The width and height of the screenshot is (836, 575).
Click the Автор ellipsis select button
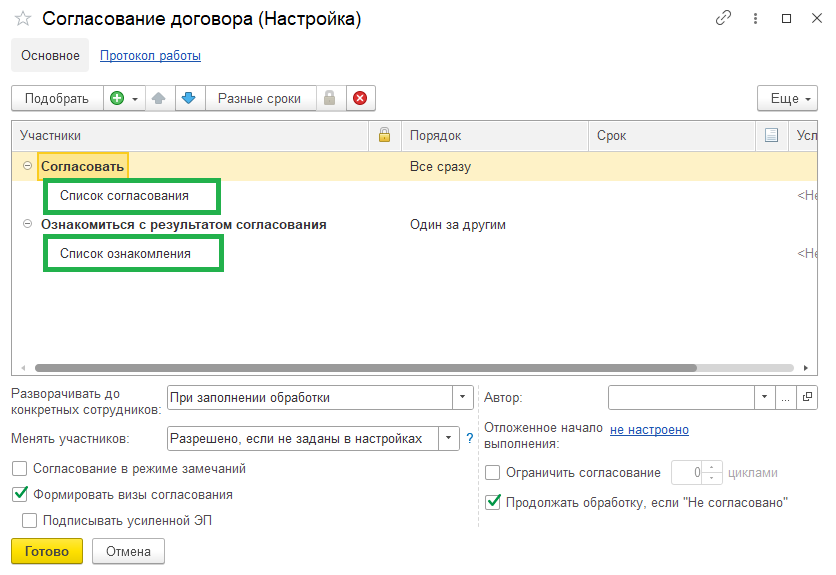(x=785, y=397)
